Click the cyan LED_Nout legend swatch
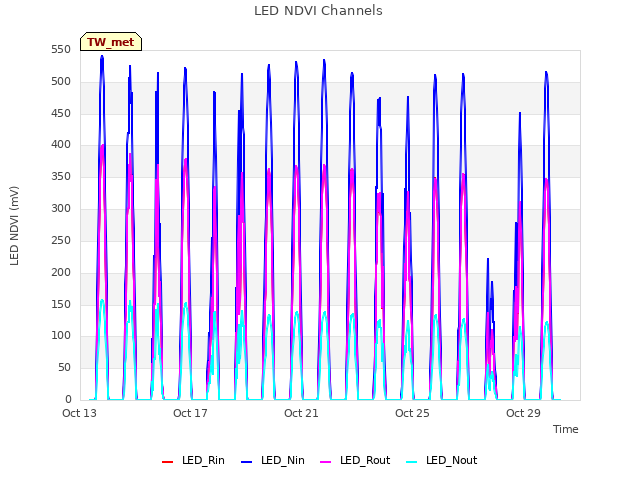Viewport: 640px width, 480px height. 412,462
